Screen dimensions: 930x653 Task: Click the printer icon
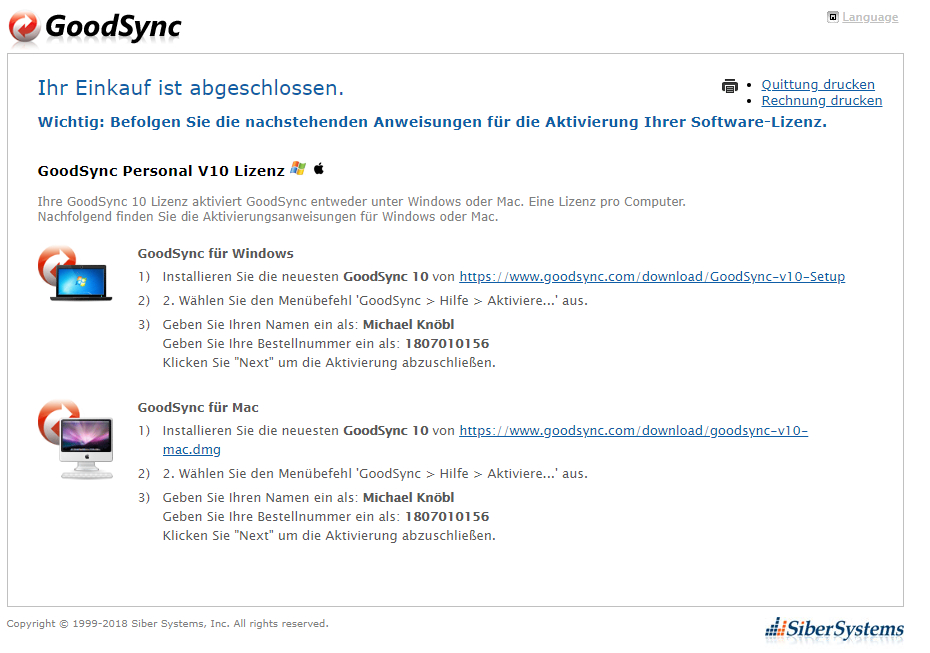tap(730, 86)
